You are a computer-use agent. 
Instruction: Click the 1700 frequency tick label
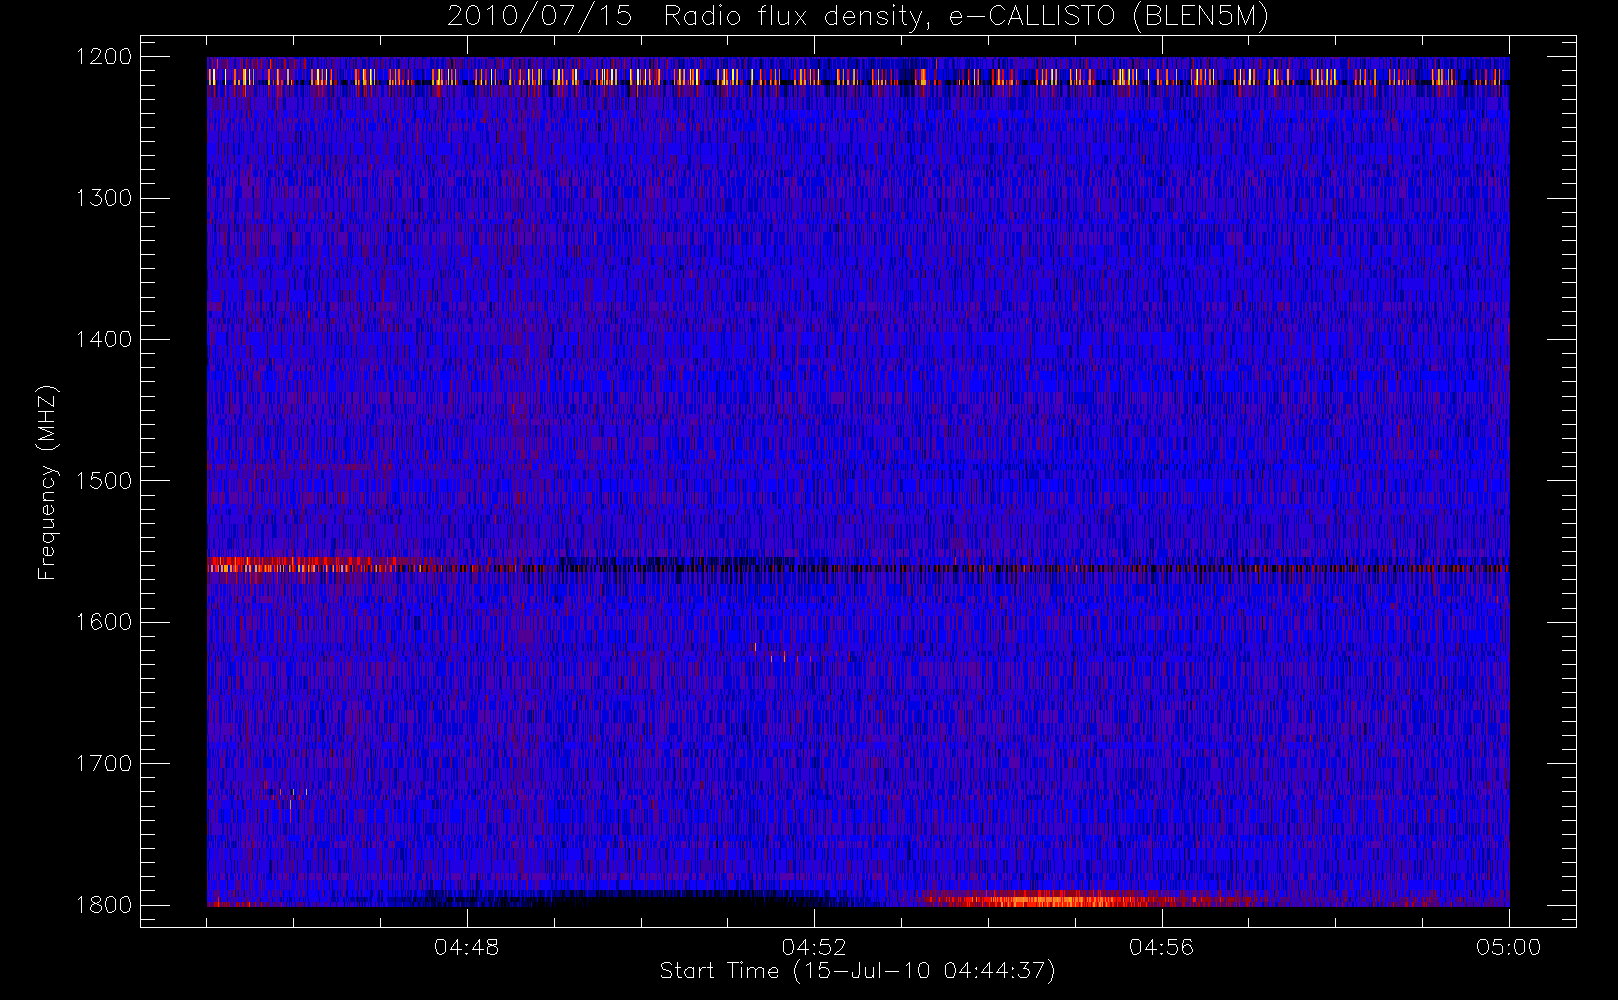pyautogui.click(x=104, y=764)
